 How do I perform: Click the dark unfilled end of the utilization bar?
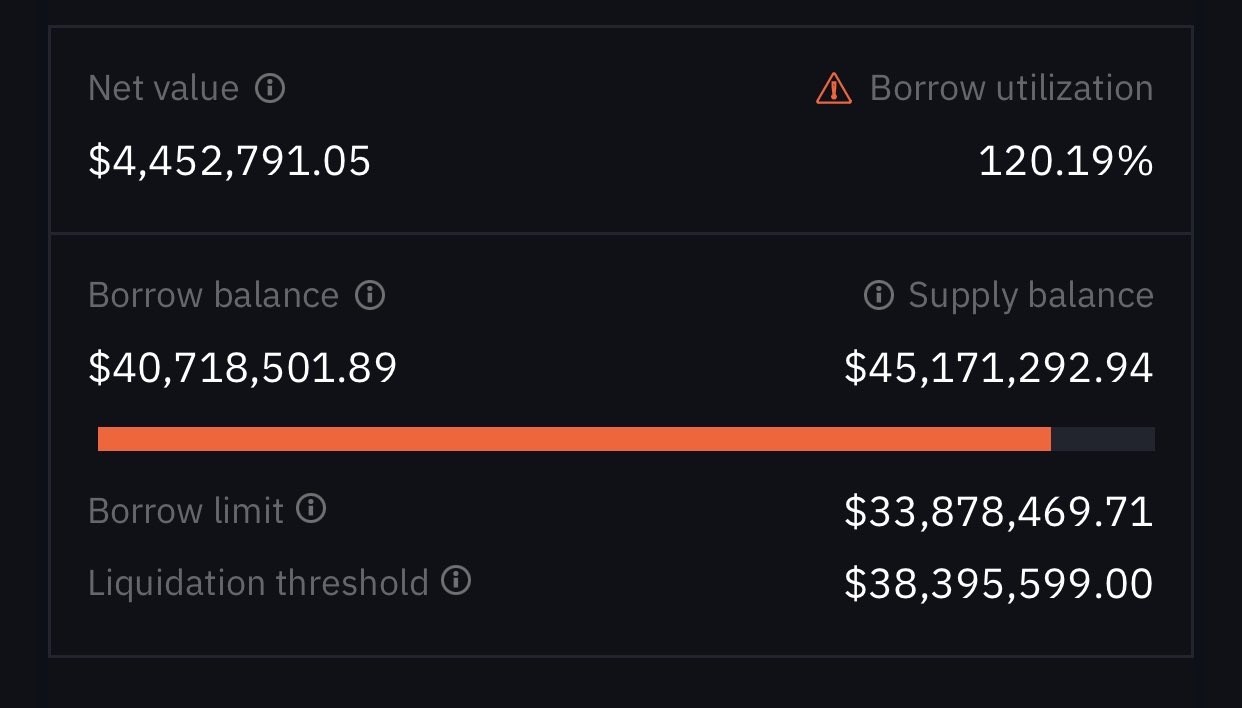[x=1103, y=439]
